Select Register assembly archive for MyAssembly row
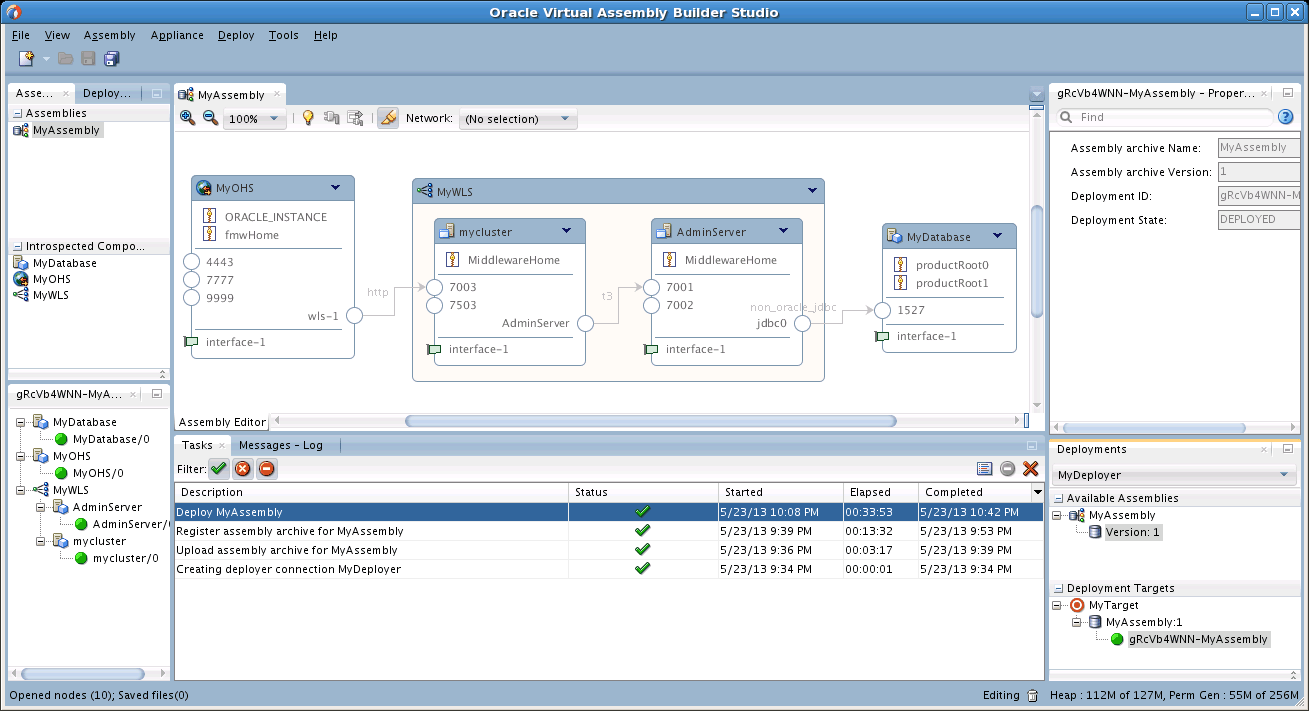1309x711 pixels. tap(609, 530)
